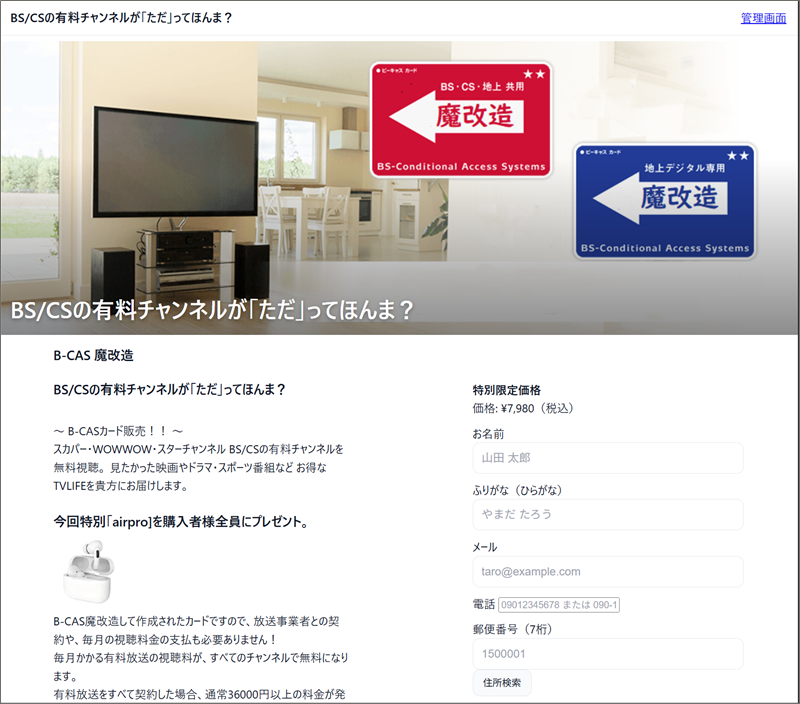Focus the ふりがな input field
Image resolution: width=800 pixels, height=704 pixels.
(x=607, y=514)
